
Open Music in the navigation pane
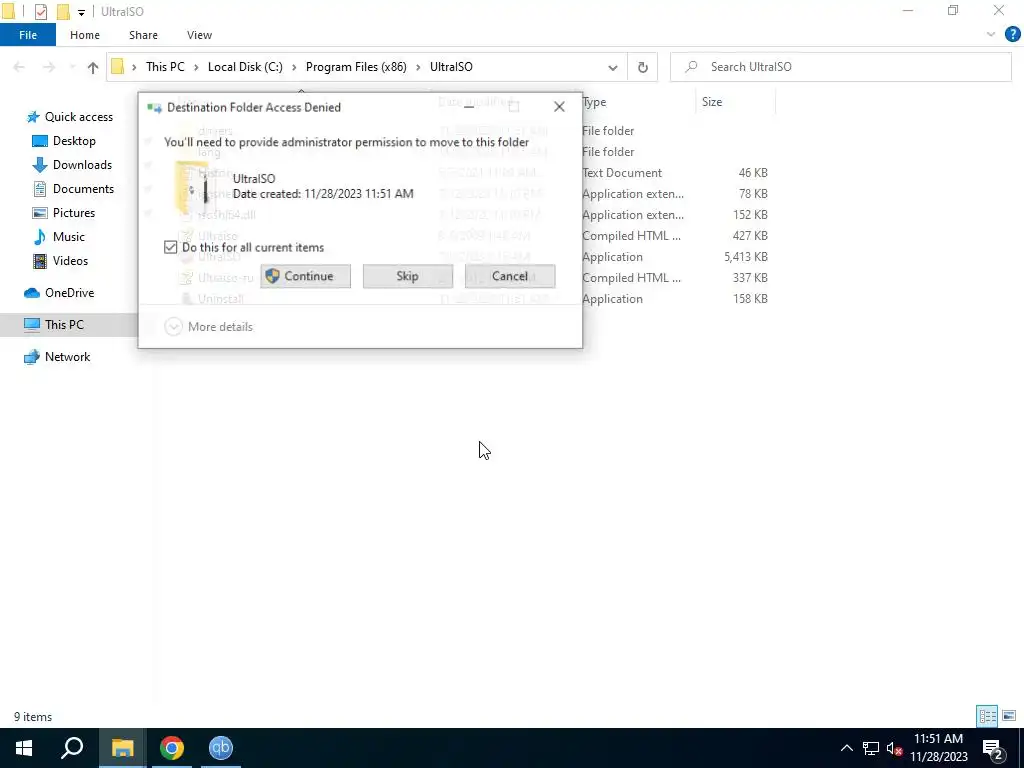pyautogui.click(x=59, y=237)
